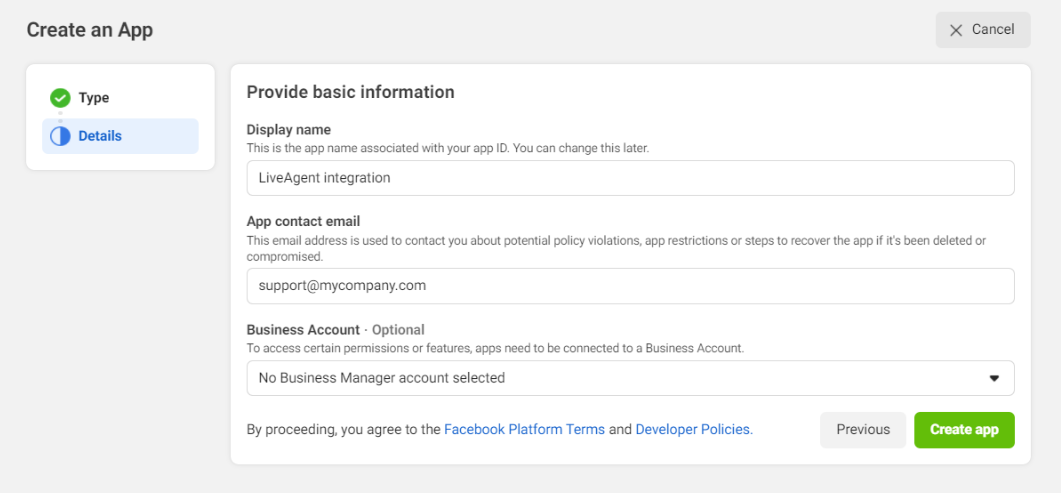Screen dimensions: 1061x493
Task: Focus the Display name field with 'LiveAgent integration'
Action: point(630,178)
